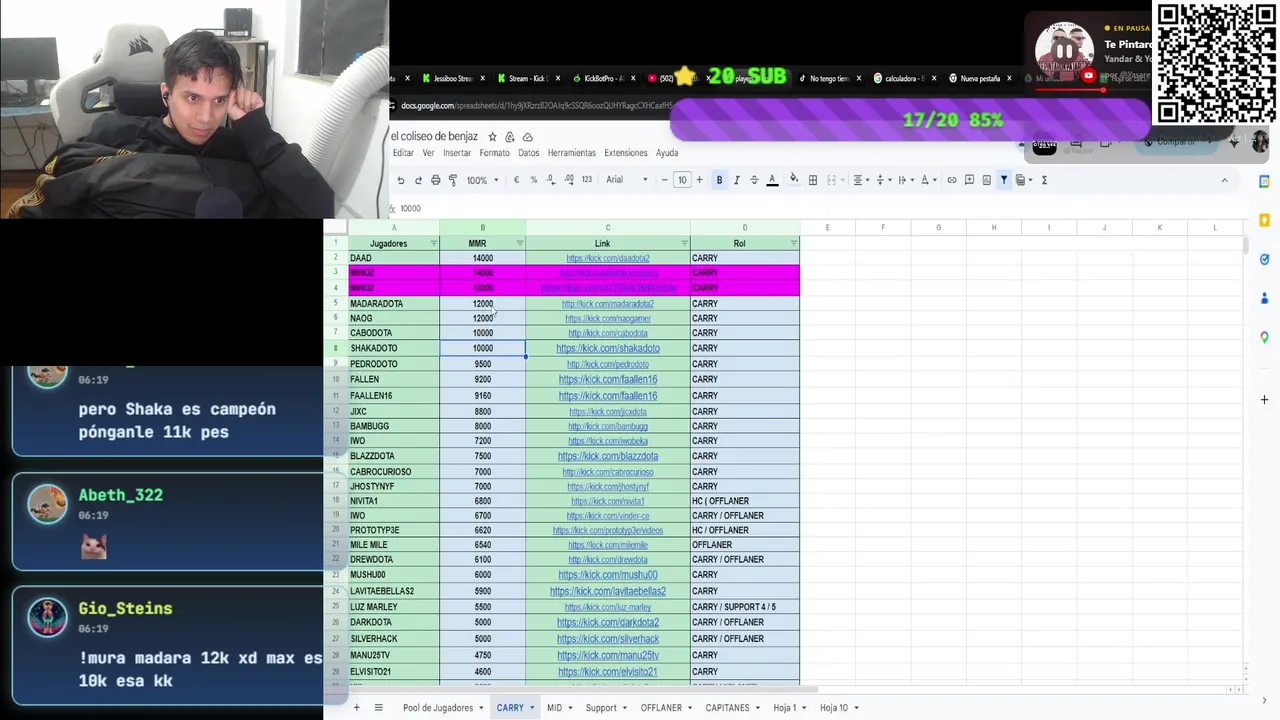Open the Herramientas menu
Image resolution: width=1280 pixels, height=720 pixels.
click(572, 153)
